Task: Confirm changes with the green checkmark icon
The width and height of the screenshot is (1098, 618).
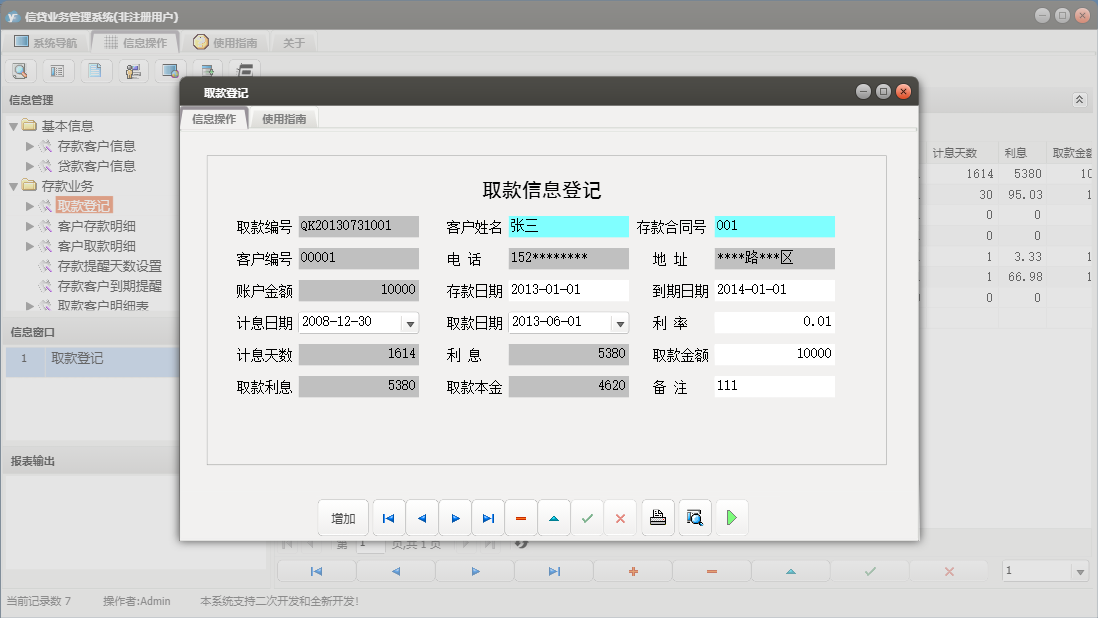Action: coord(587,517)
